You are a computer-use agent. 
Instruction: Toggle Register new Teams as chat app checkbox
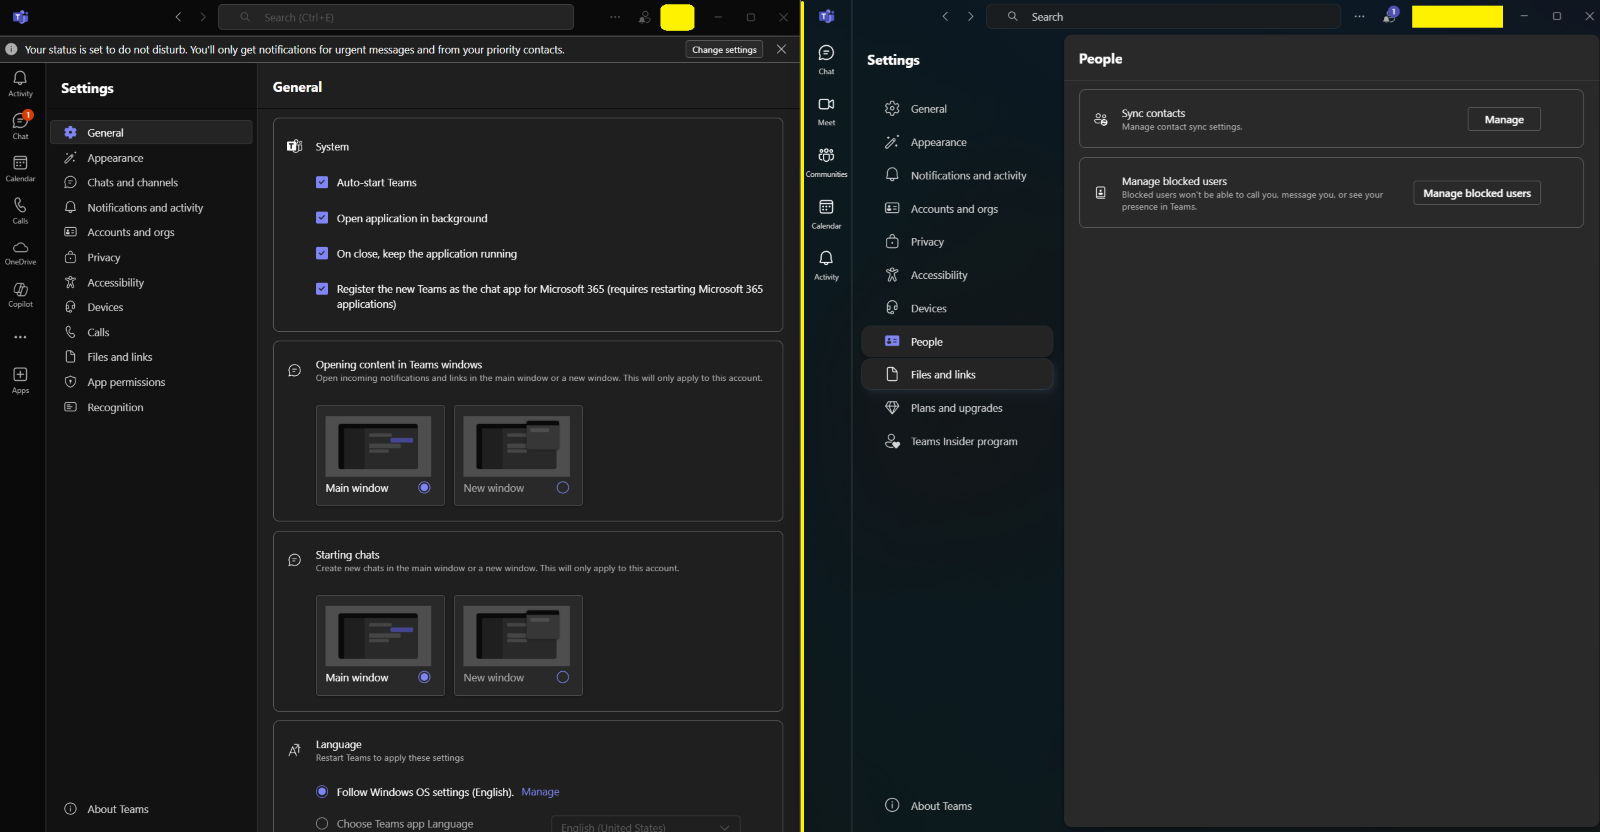pos(322,289)
